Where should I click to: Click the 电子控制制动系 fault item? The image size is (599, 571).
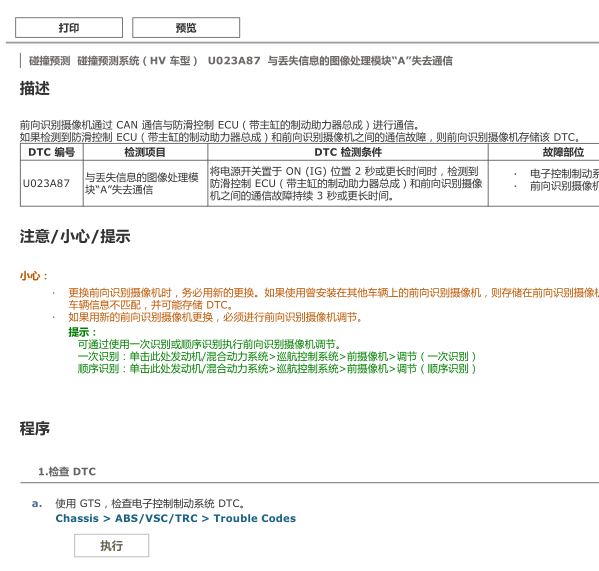tap(564, 173)
